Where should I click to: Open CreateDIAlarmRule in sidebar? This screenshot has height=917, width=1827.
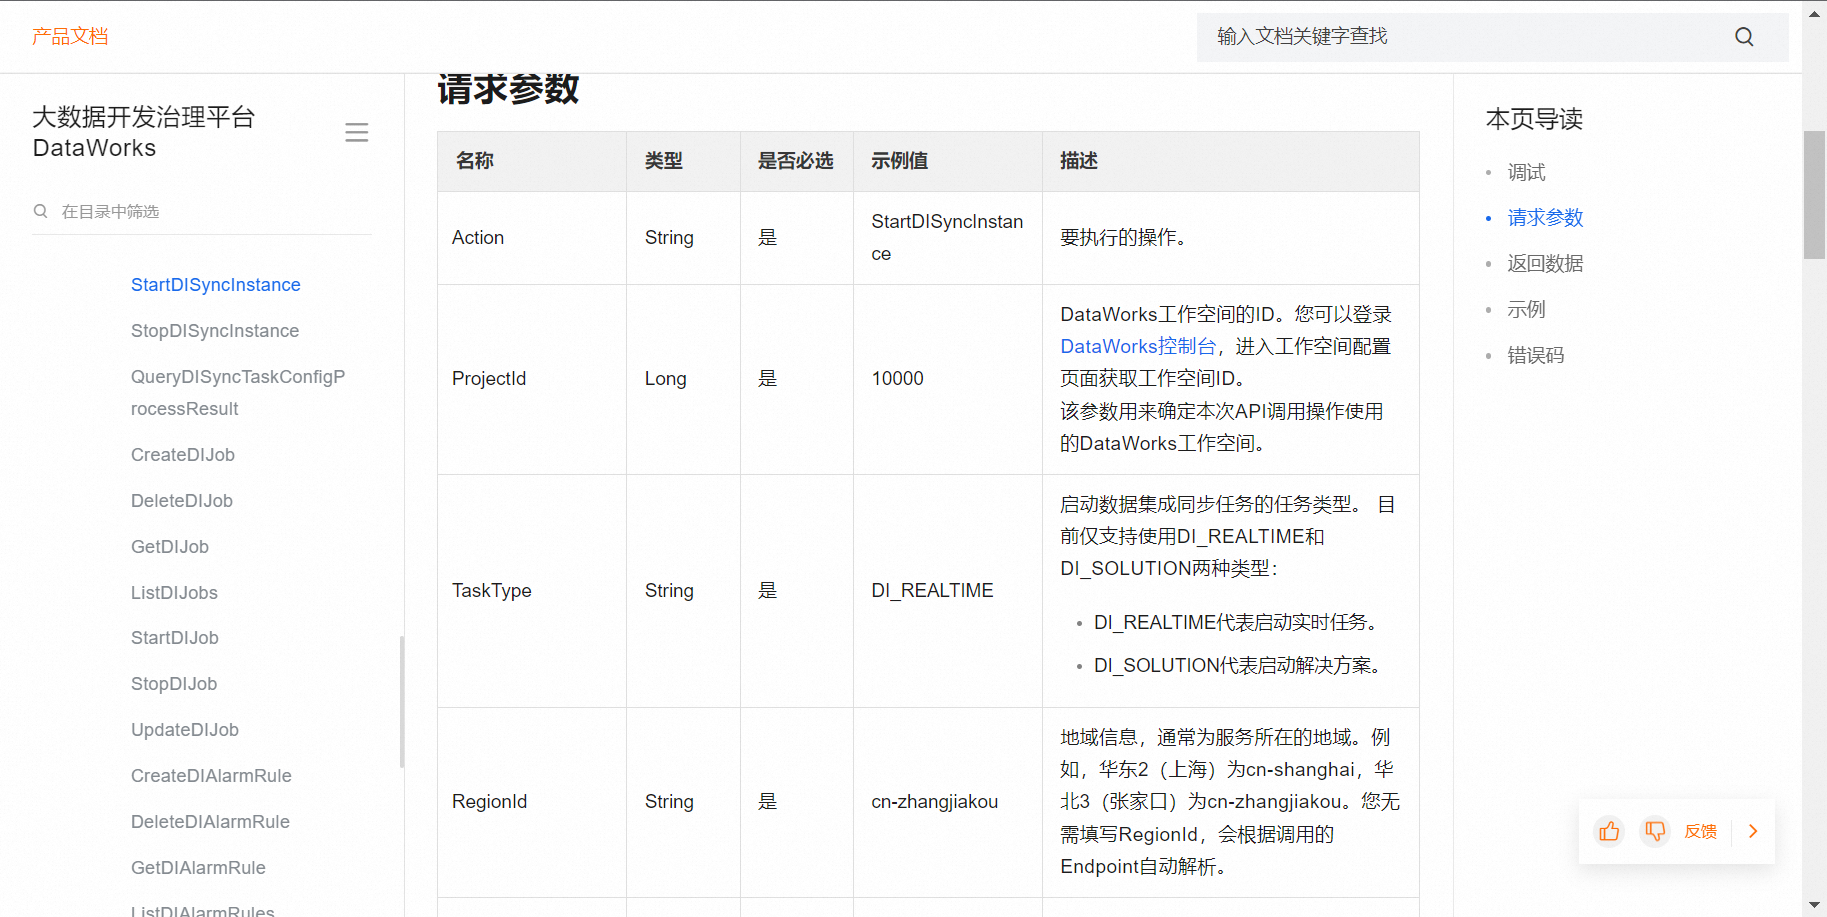[211, 776]
